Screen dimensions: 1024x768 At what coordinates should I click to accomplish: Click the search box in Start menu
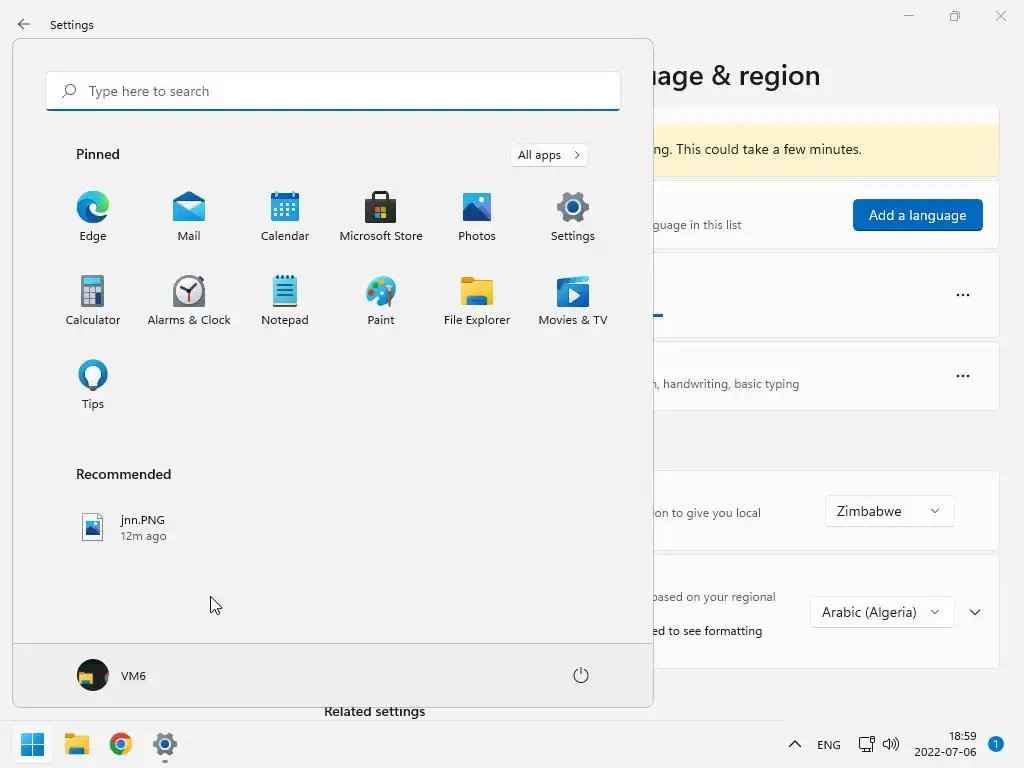333,91
